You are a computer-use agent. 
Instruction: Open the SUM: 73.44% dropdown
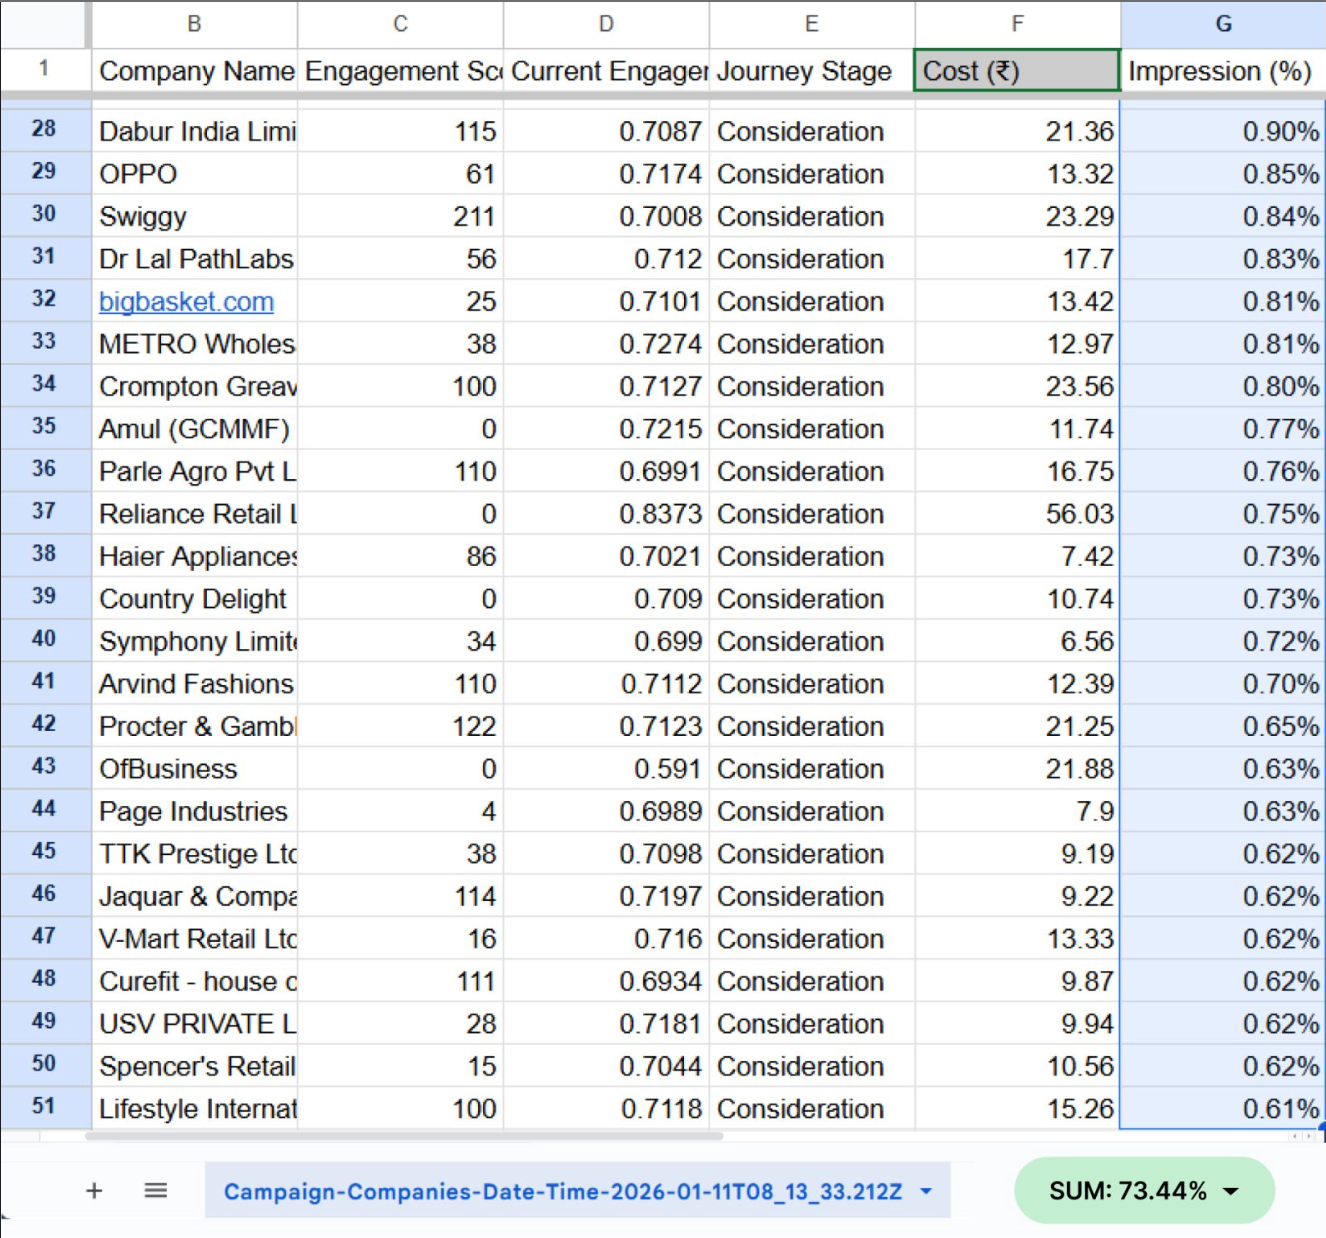click(1144, 1190)
